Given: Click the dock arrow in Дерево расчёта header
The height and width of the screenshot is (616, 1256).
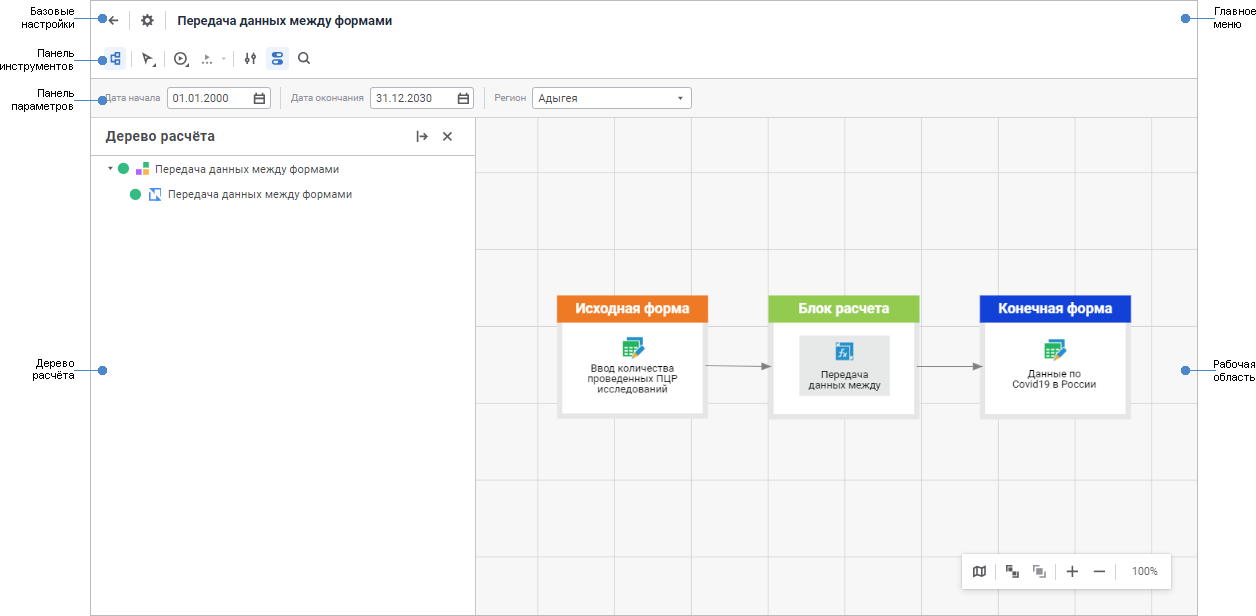Looking at the screenshot, I should click(422, 137).
